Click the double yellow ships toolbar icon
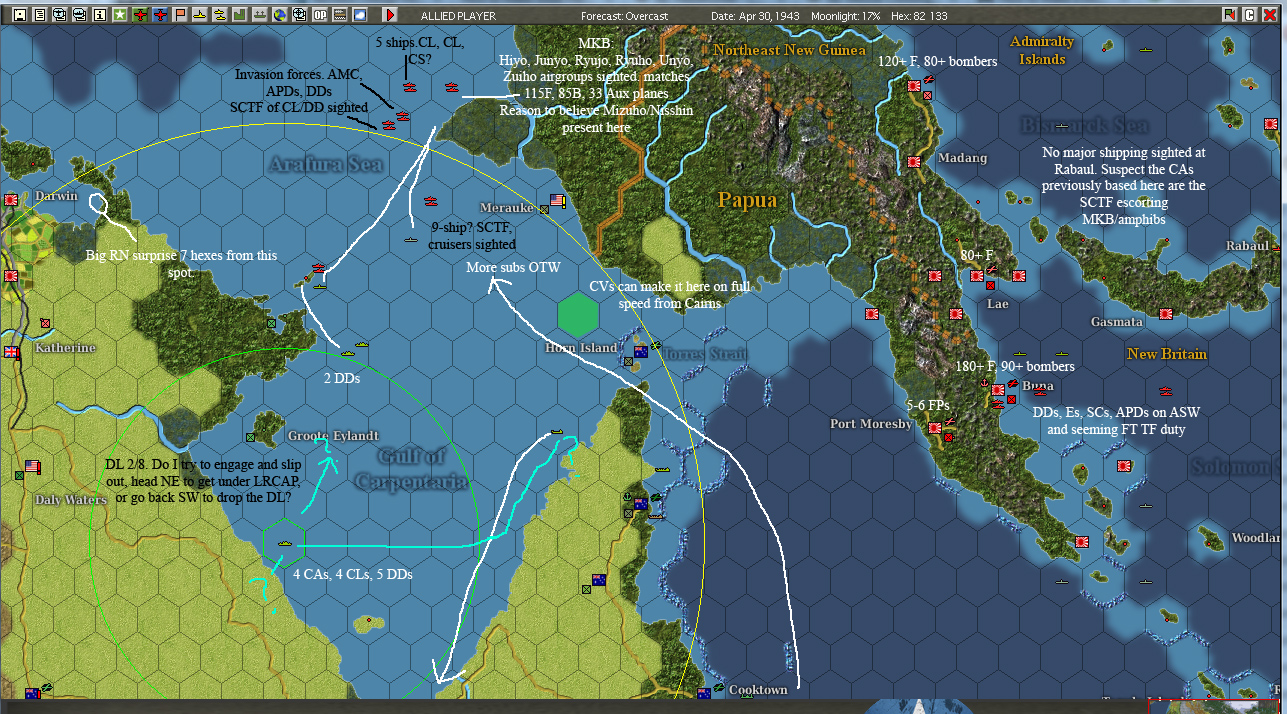 coord(220,15)
